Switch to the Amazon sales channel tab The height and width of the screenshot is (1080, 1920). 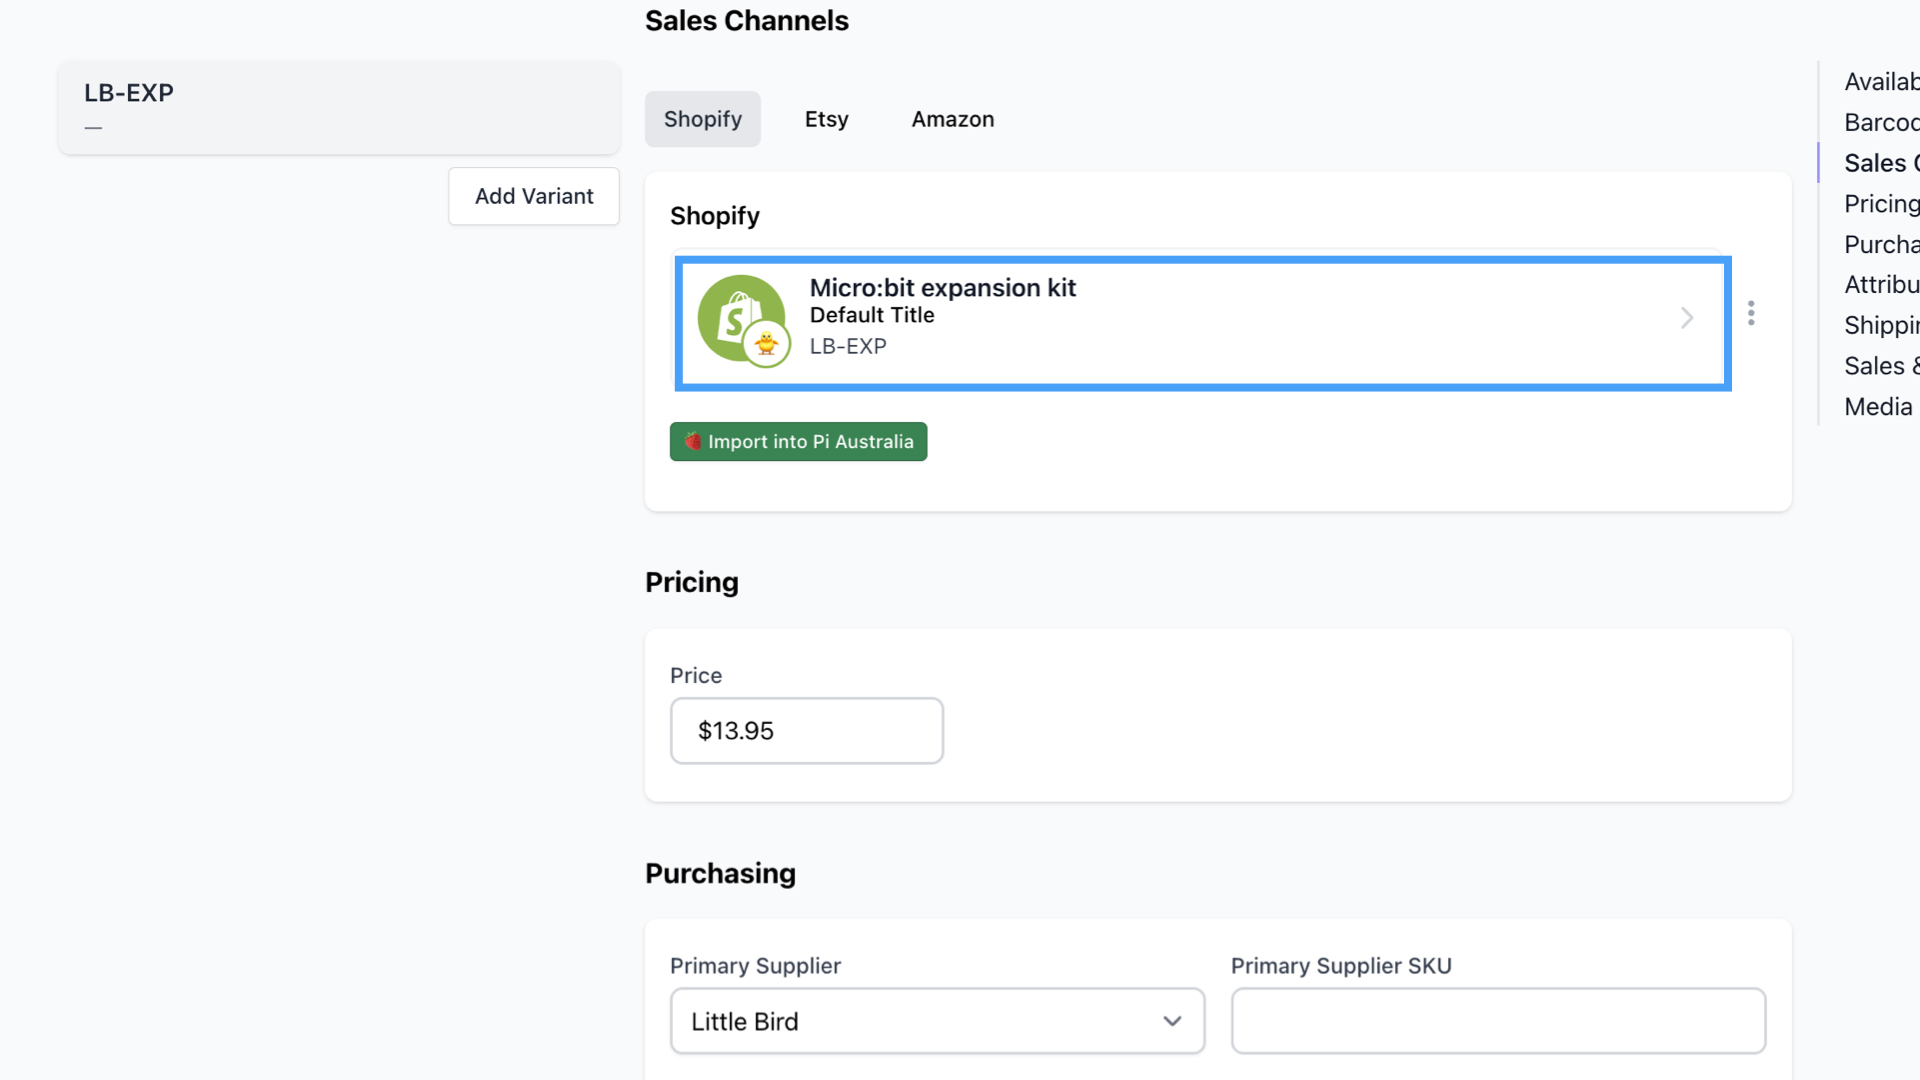coord(952,118)
